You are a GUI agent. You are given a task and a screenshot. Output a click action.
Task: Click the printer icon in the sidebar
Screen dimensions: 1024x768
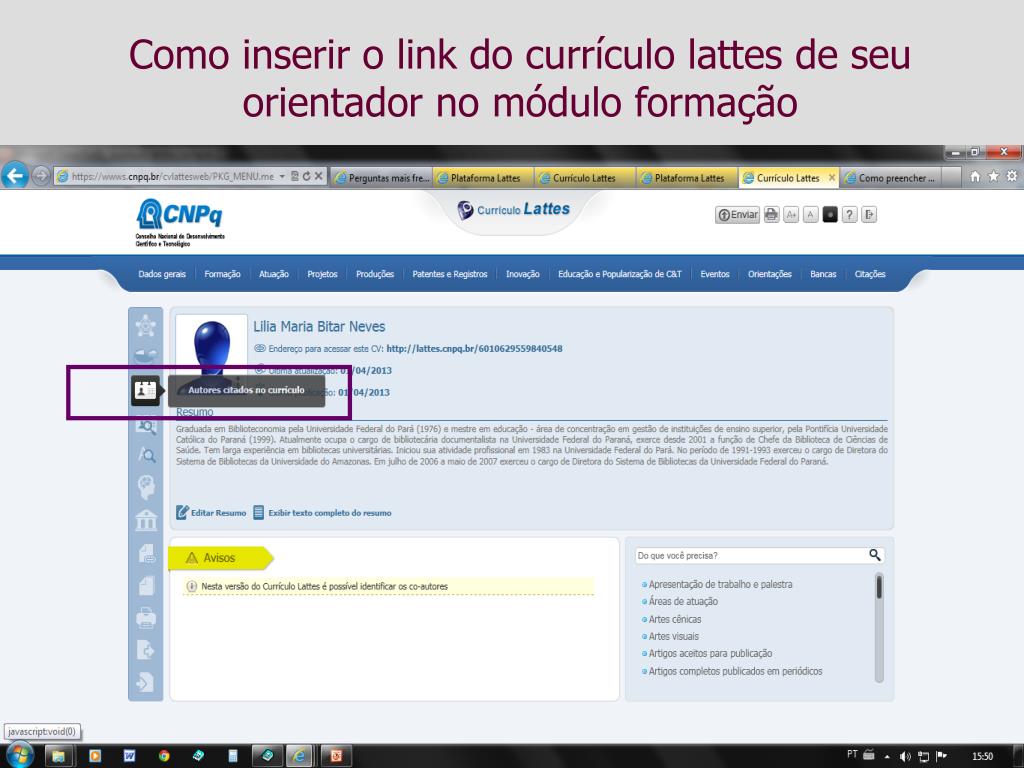146,618
